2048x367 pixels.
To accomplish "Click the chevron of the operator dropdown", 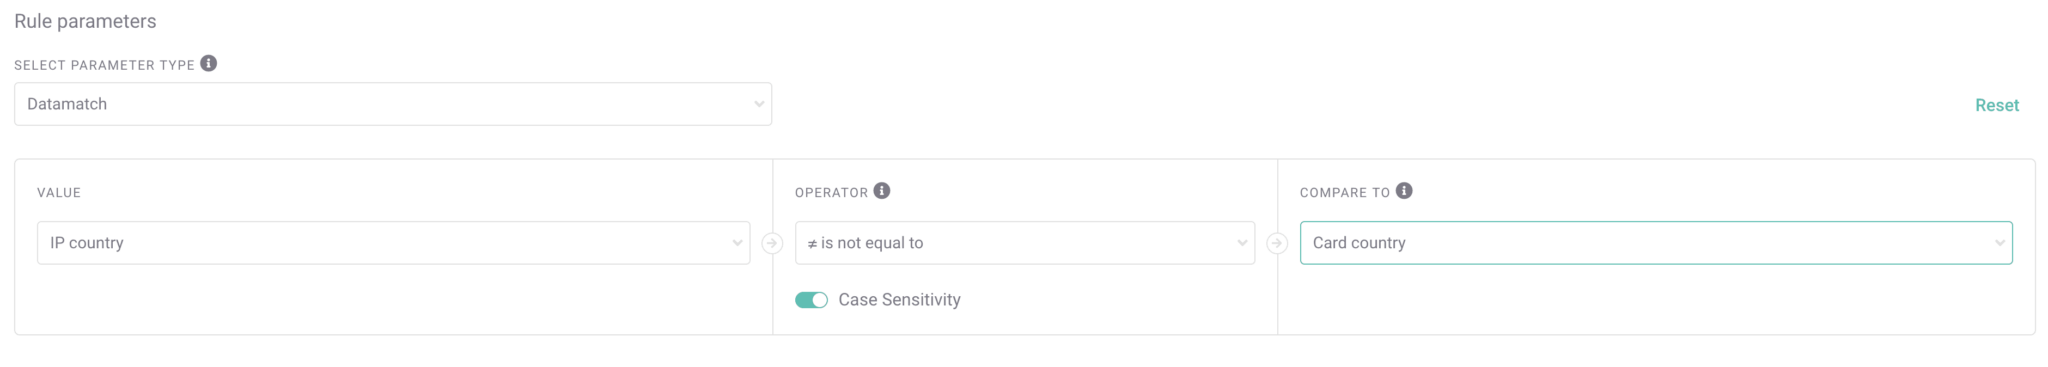I will tap(1242, 243).
